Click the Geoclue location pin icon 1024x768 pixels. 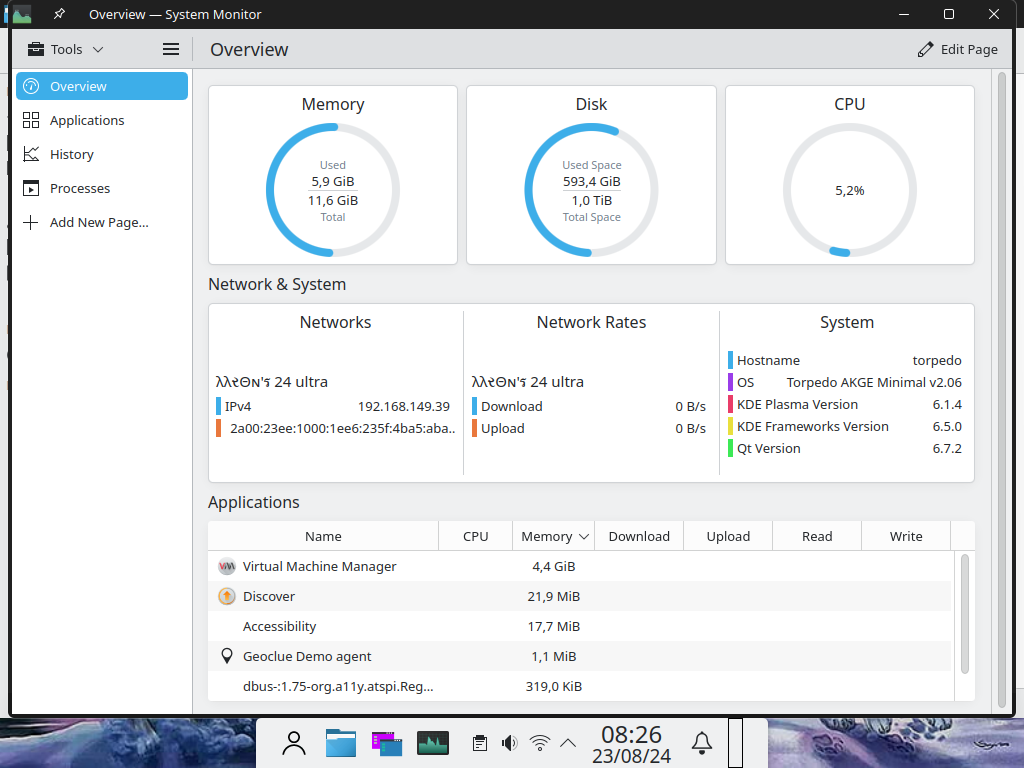pos(227,656)
